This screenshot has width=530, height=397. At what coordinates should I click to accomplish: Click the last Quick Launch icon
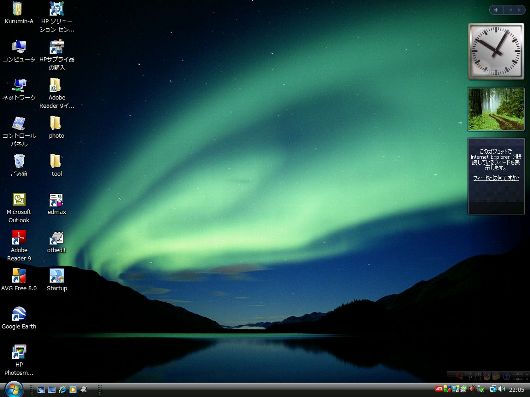83,390
